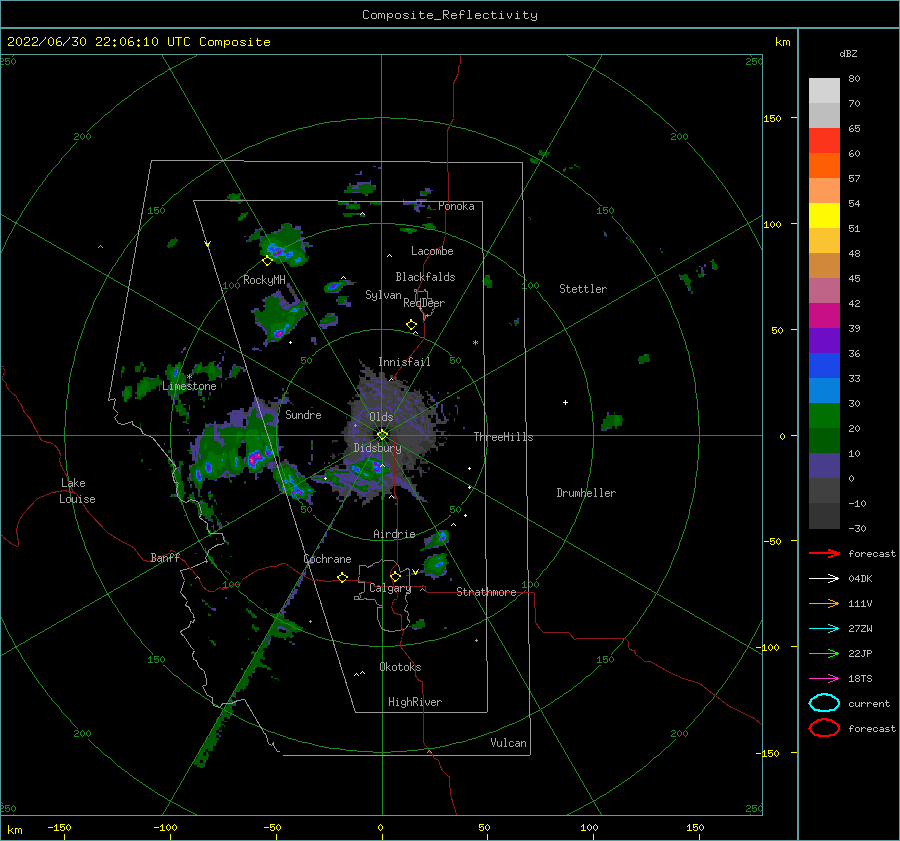Click the red forecast ellipse icon
Viewport: 900px width, 841px height.
(824, 728)
